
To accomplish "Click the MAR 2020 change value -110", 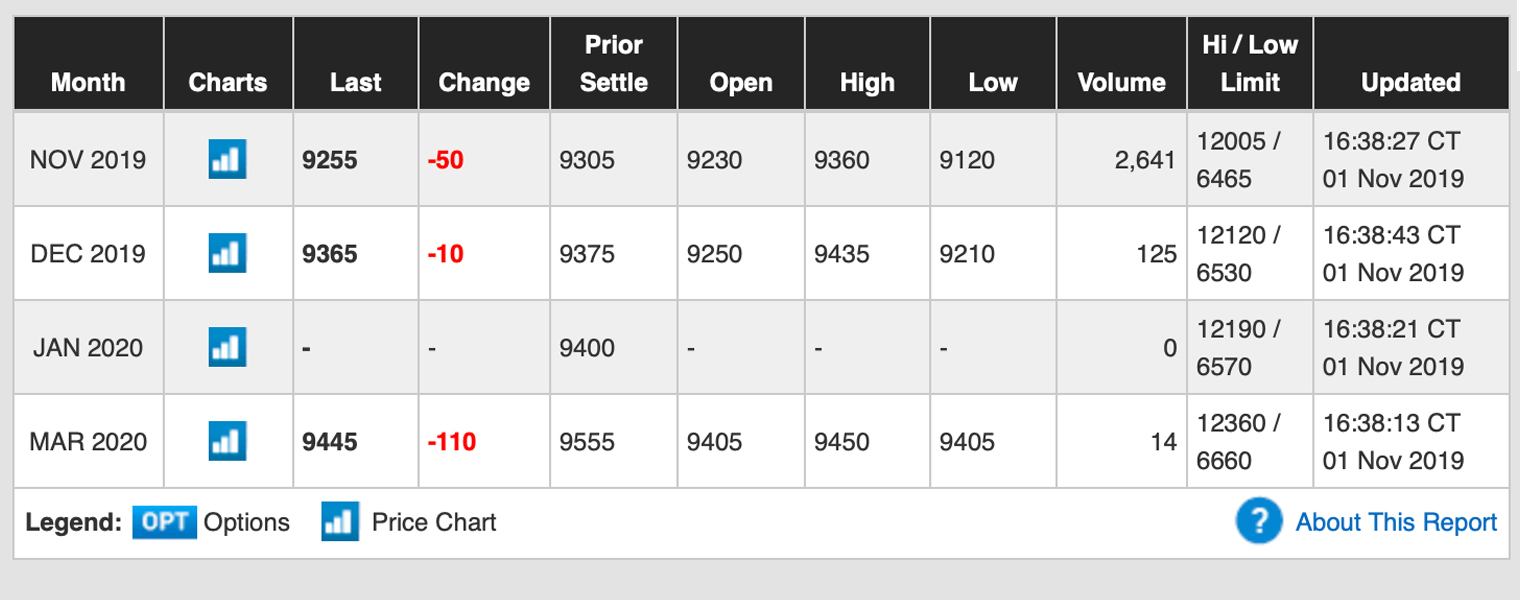I will (451, 442).
